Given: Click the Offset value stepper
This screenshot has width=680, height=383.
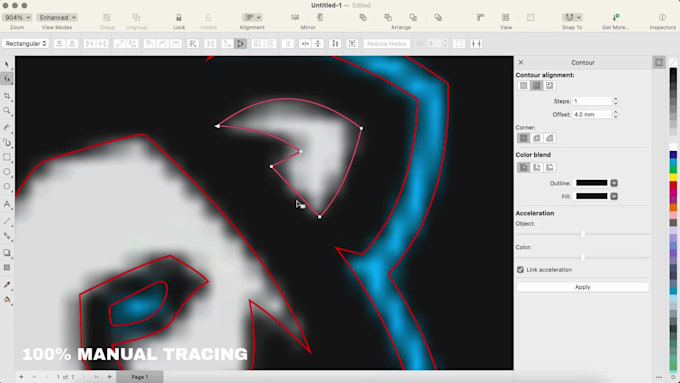Looking at the screenshot, I should 615,115.
